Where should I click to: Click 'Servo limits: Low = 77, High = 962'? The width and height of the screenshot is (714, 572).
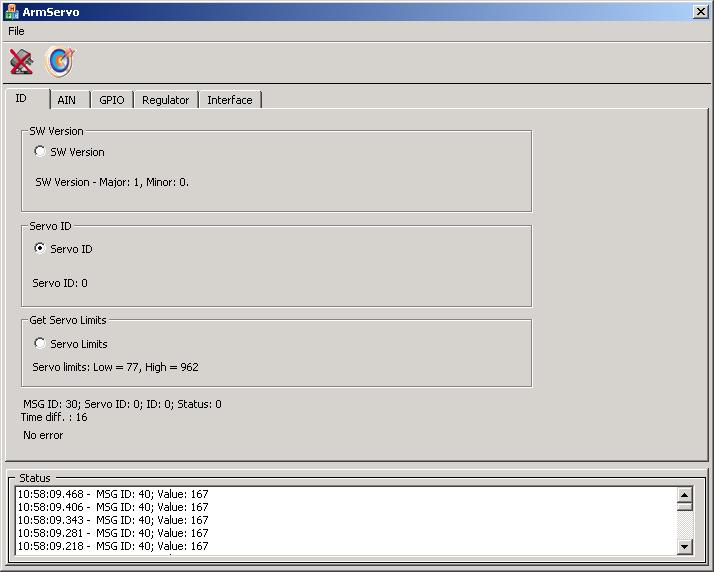[115, 367]
